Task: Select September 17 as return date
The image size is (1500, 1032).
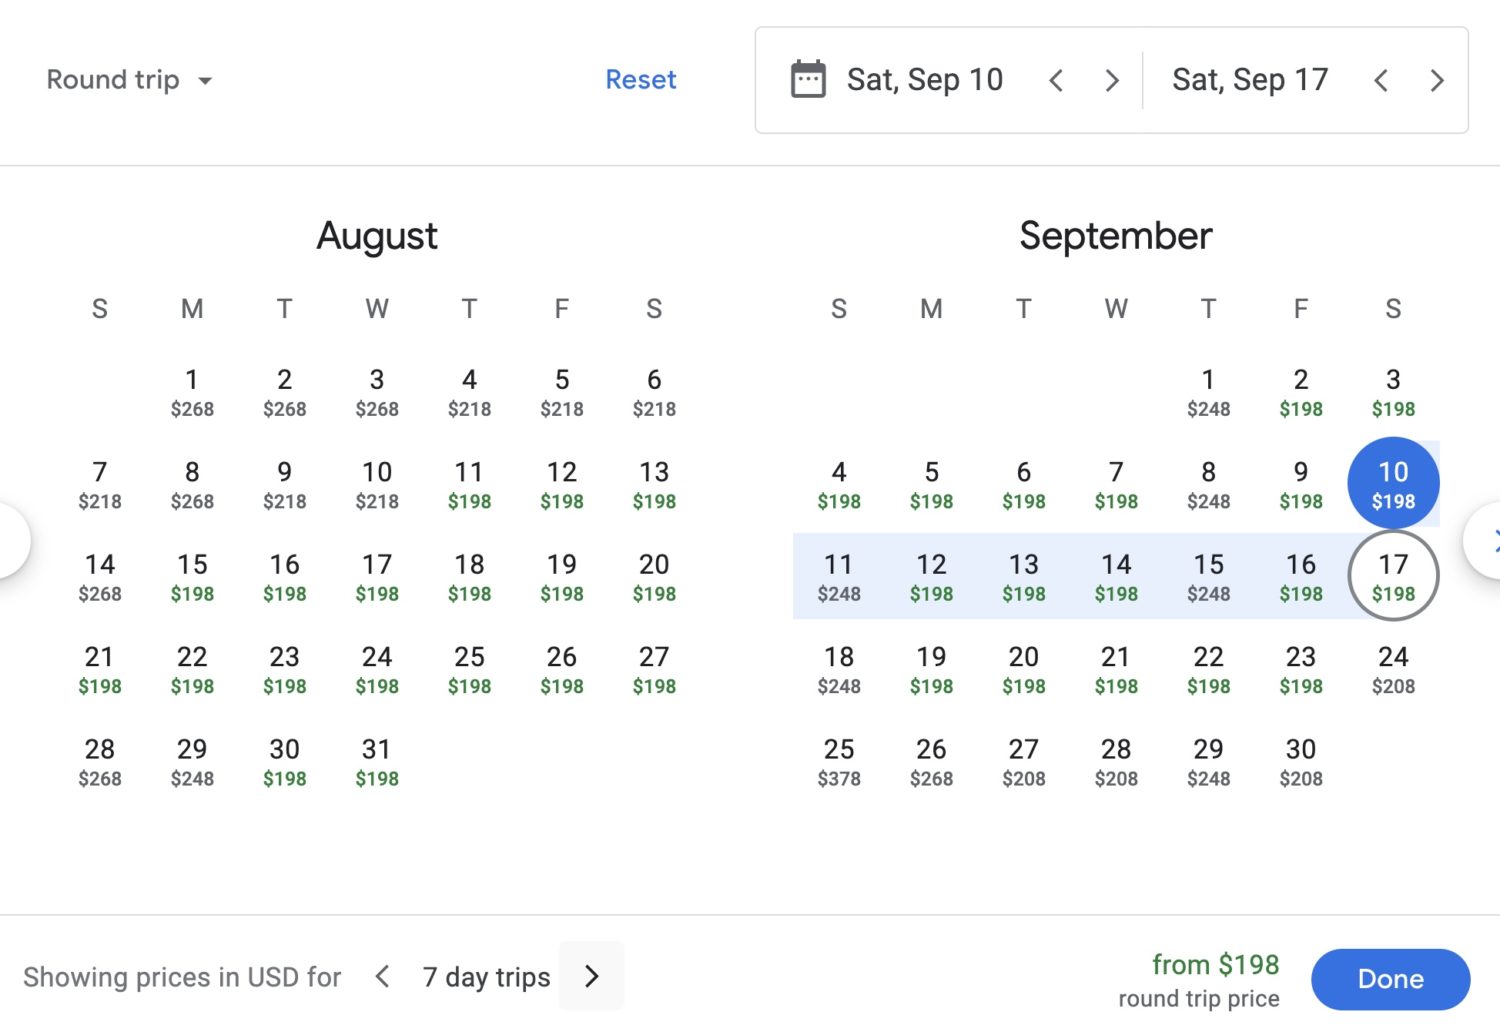Action: 1393,575
